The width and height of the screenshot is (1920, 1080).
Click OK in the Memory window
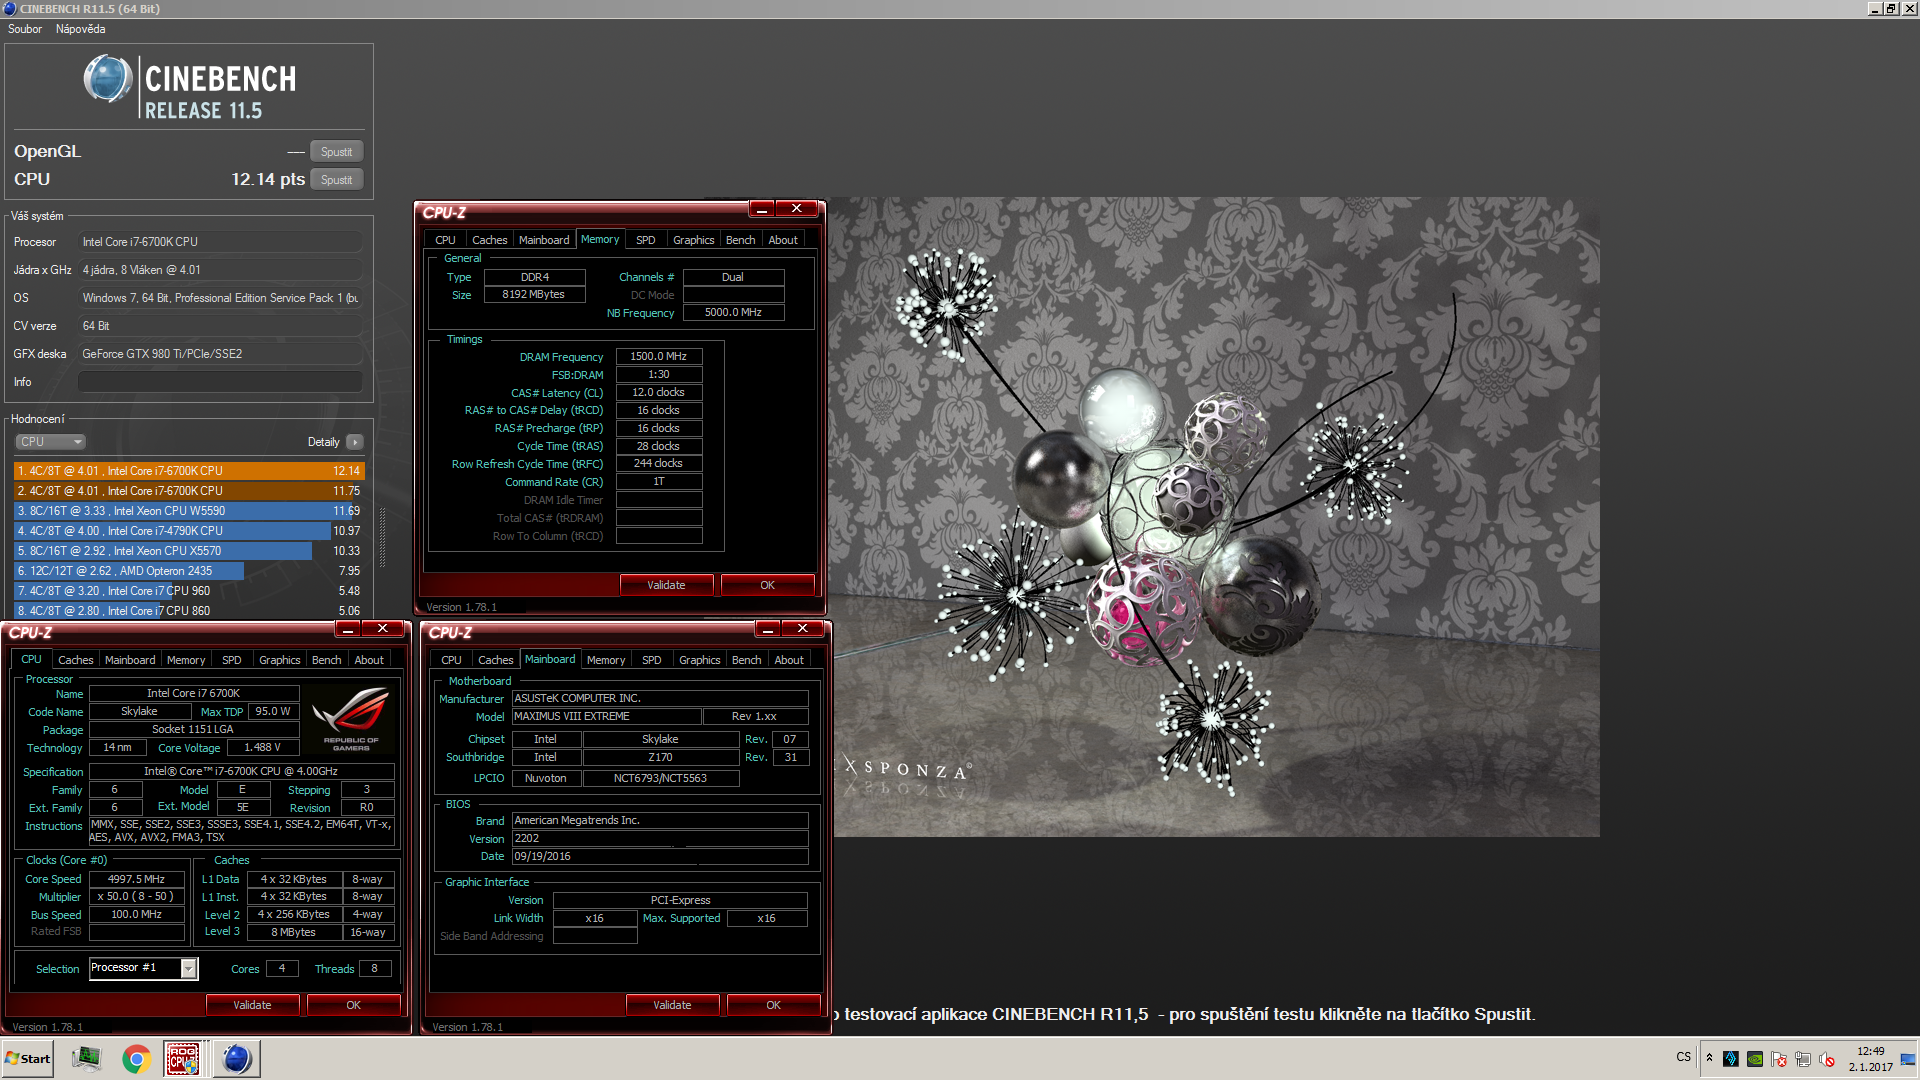coord(767,585)
